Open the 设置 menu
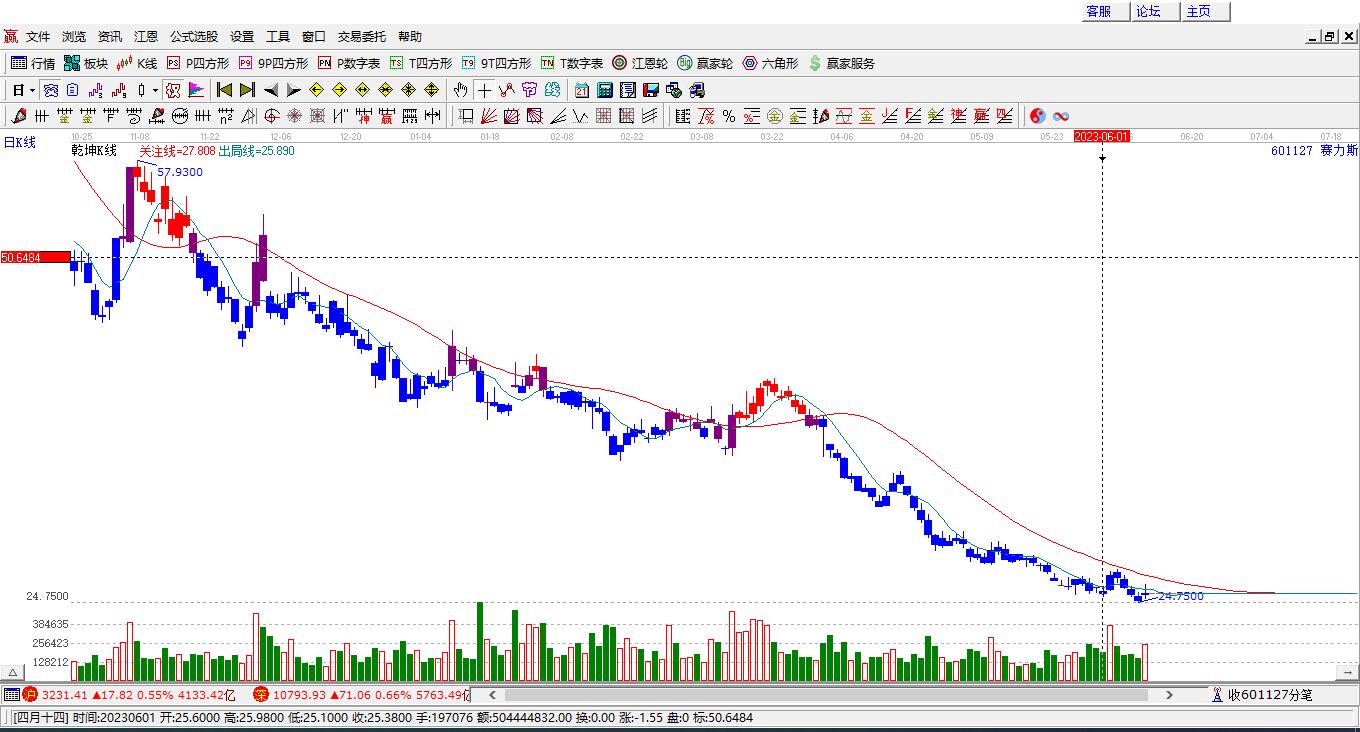1360x732 pixels. point(242,37)
